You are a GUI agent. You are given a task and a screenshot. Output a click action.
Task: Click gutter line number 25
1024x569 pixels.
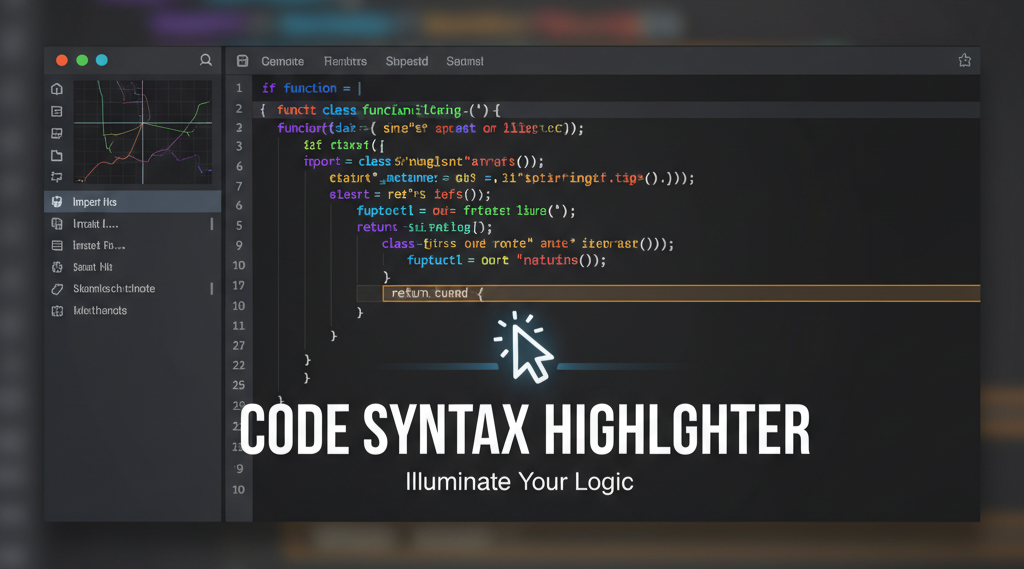238,385
